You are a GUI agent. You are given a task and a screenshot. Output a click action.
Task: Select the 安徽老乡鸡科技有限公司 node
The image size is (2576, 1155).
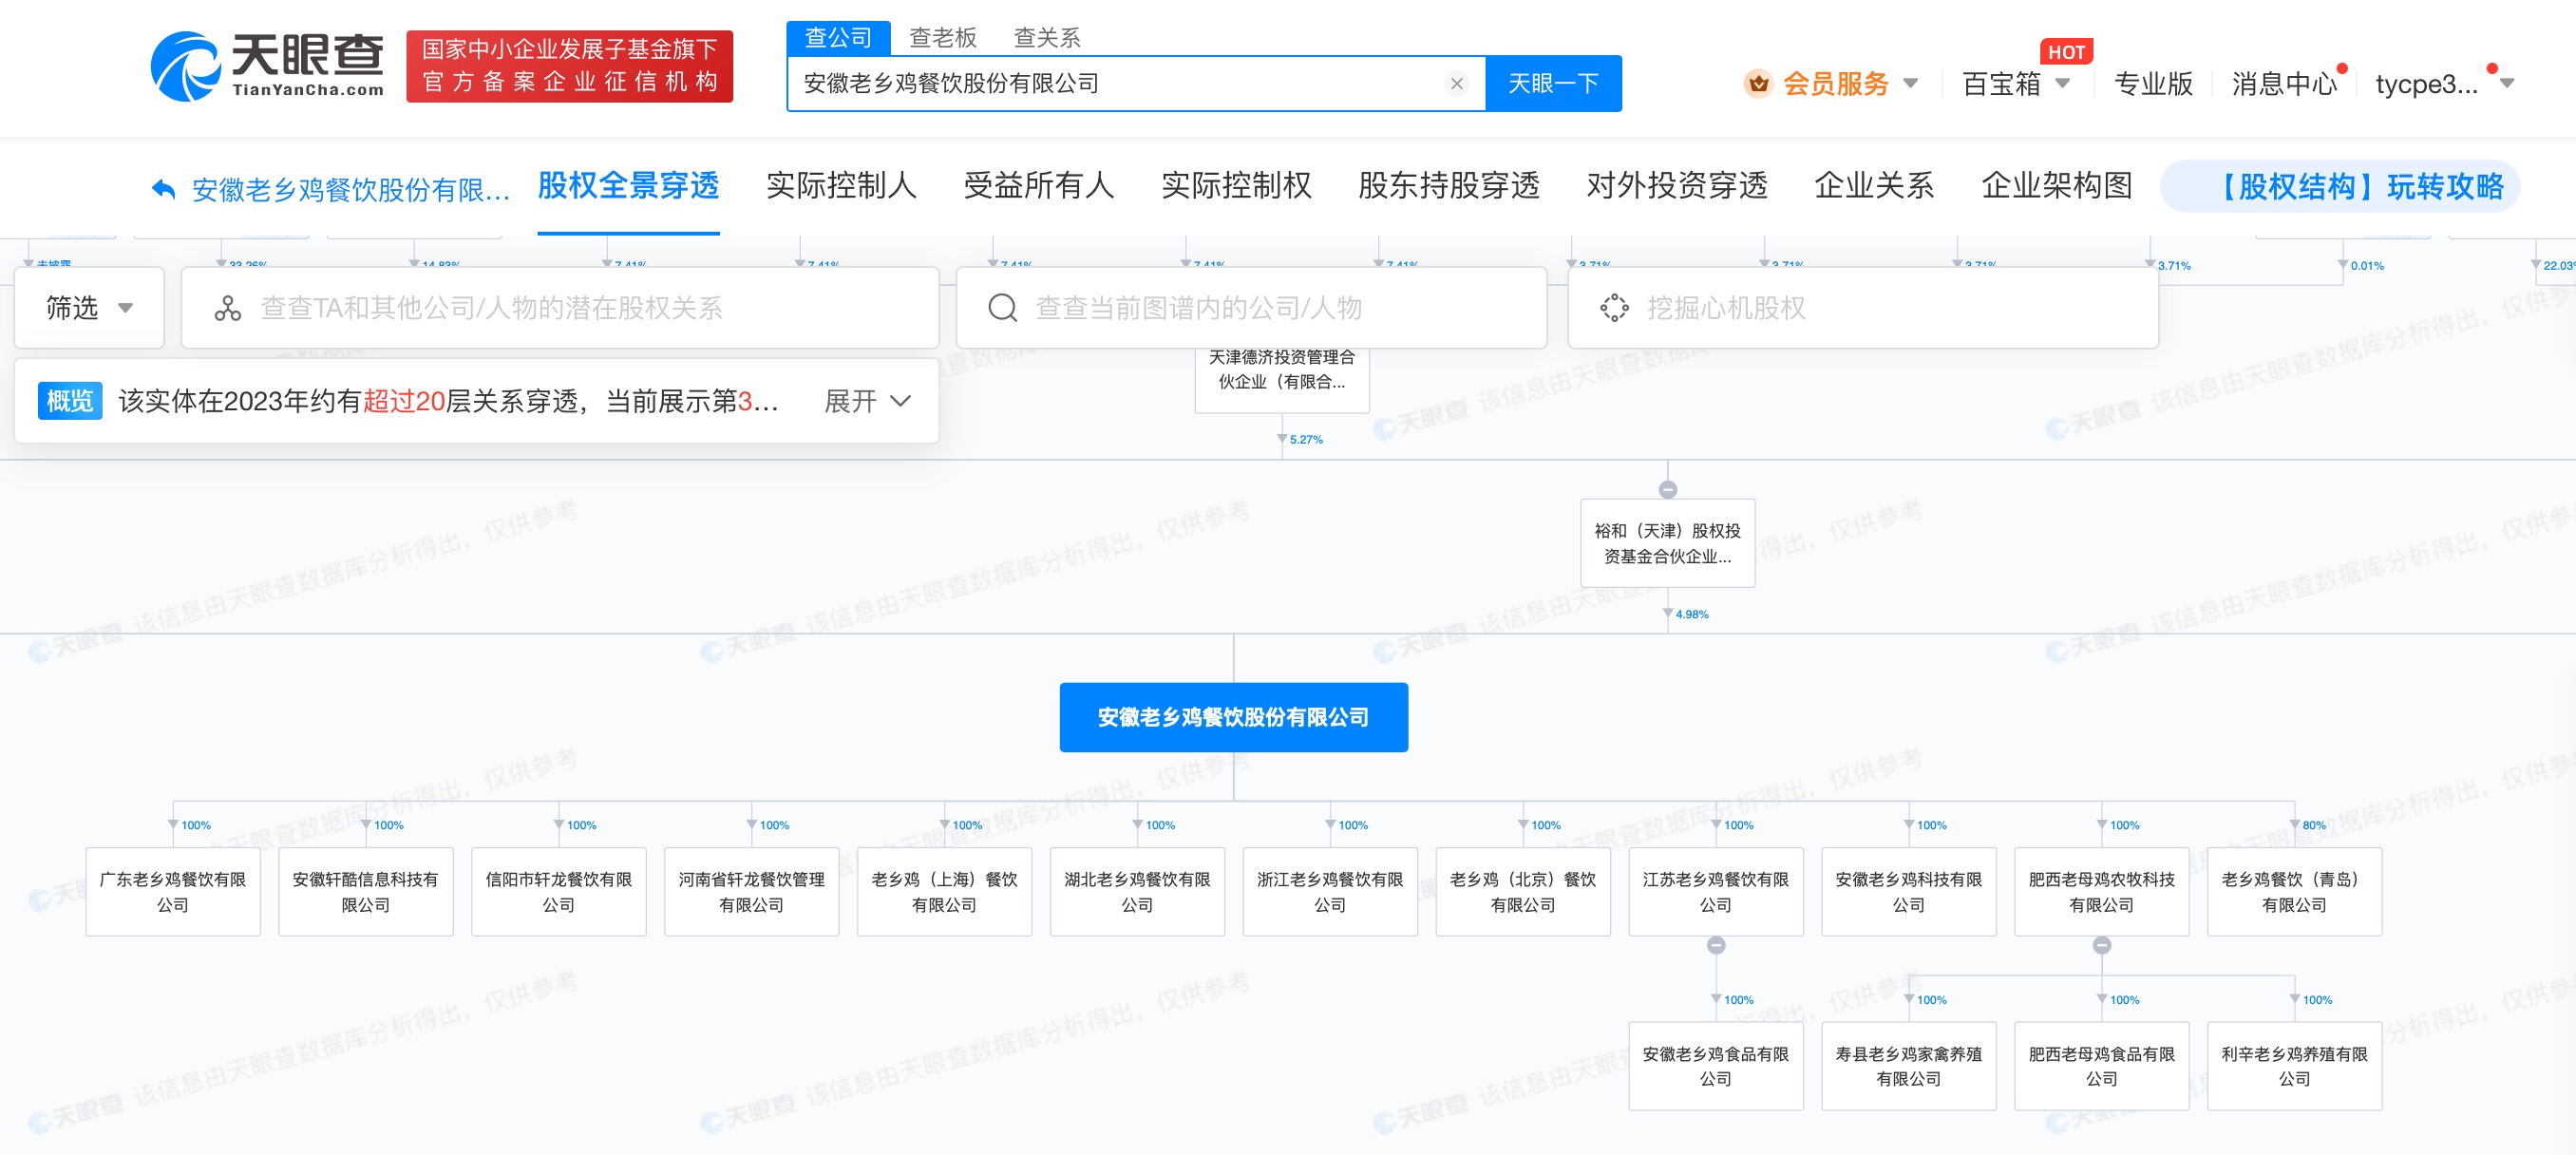(1909, 892)
